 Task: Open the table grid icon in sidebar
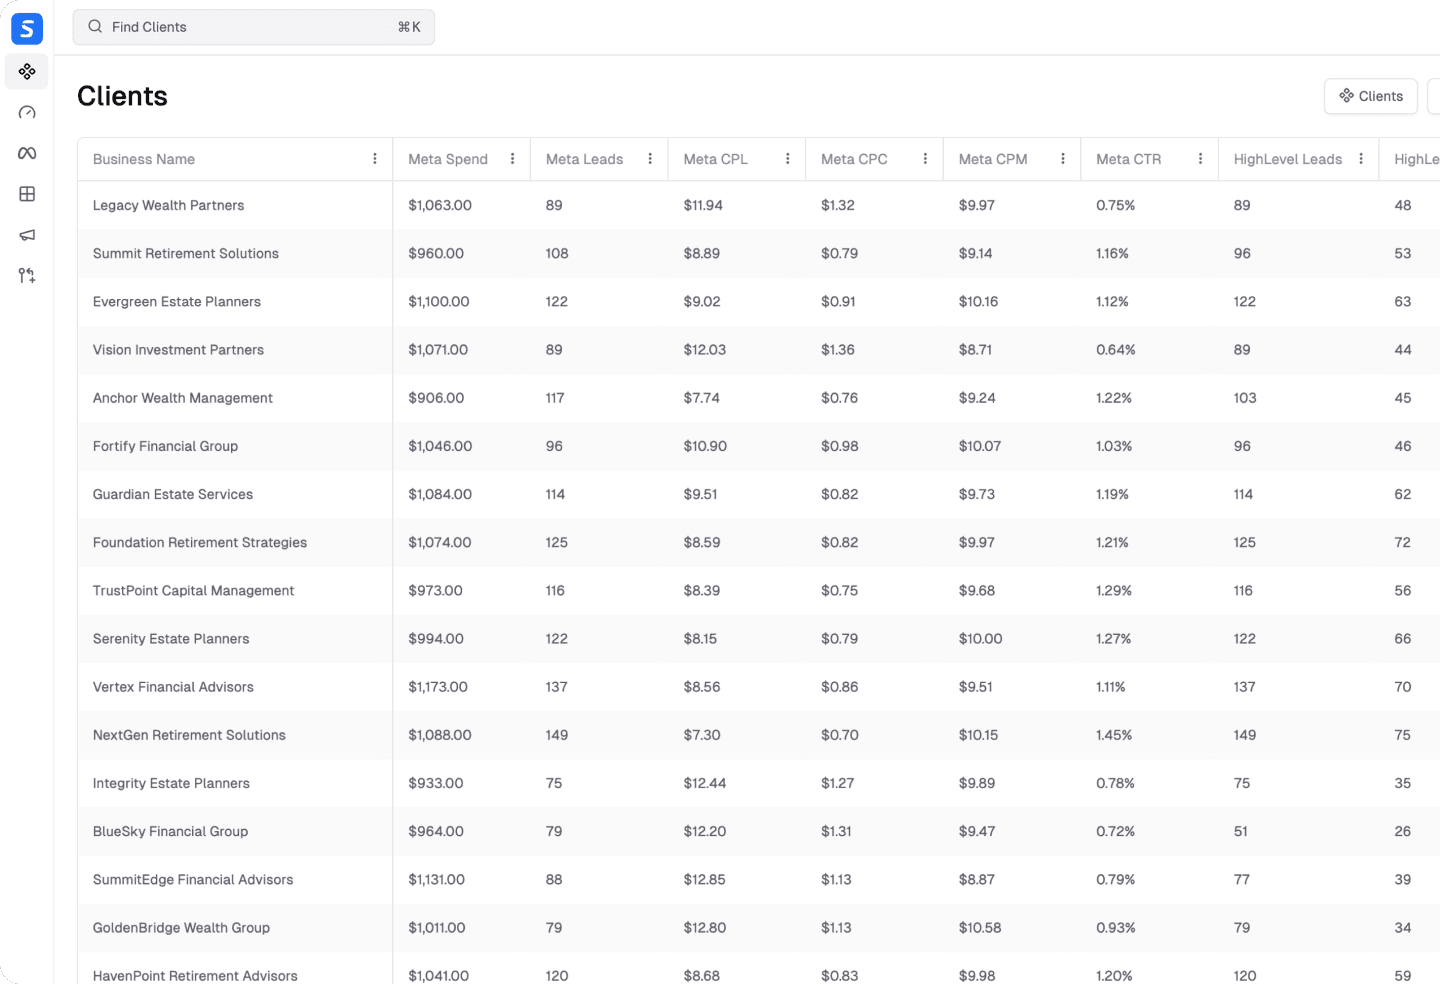[x=26, y=194]
